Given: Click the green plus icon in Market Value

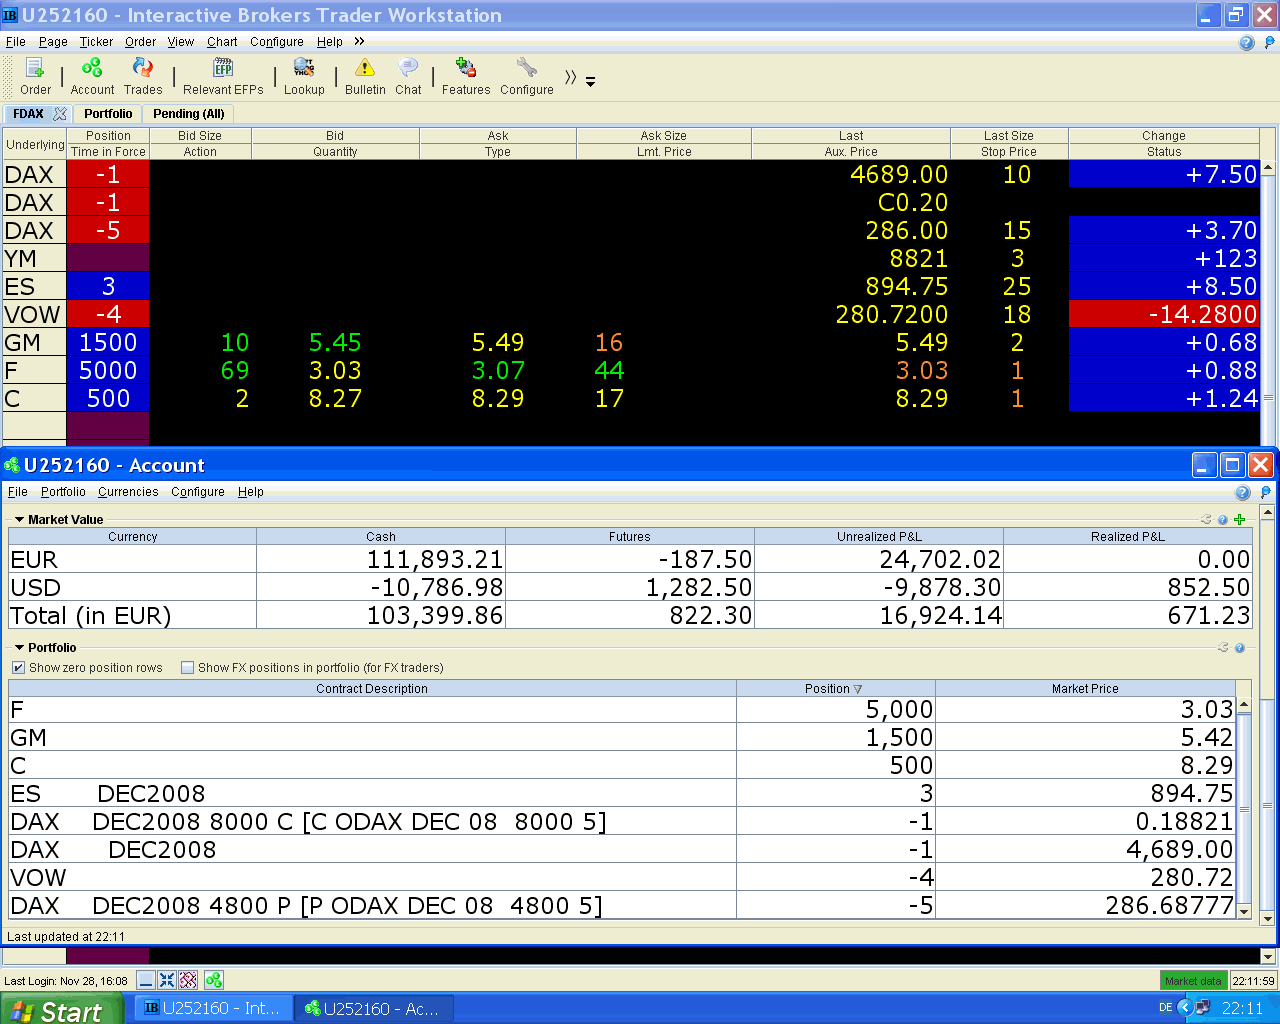Looking at the screenshot, I should point(1240,519).
